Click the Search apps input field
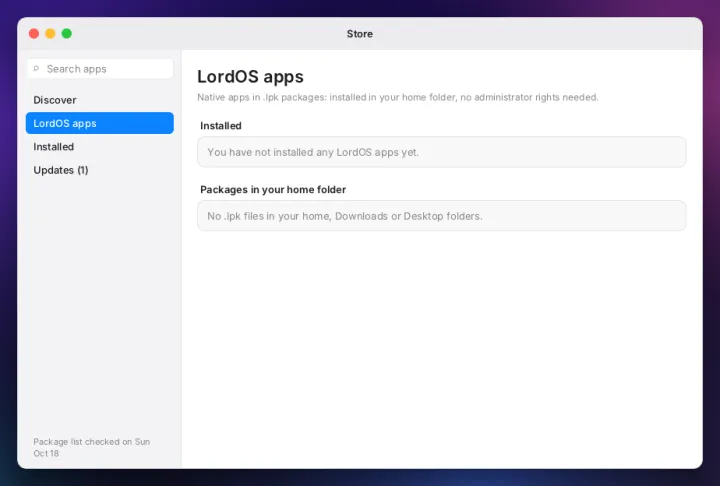 (100, 69)
